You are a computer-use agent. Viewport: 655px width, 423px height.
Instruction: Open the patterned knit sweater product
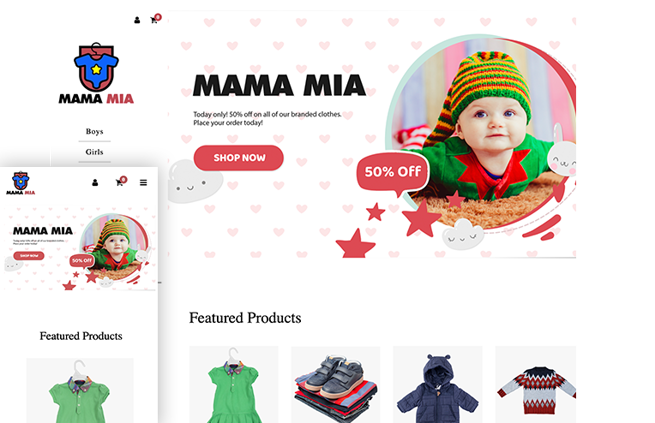(536, 384)
